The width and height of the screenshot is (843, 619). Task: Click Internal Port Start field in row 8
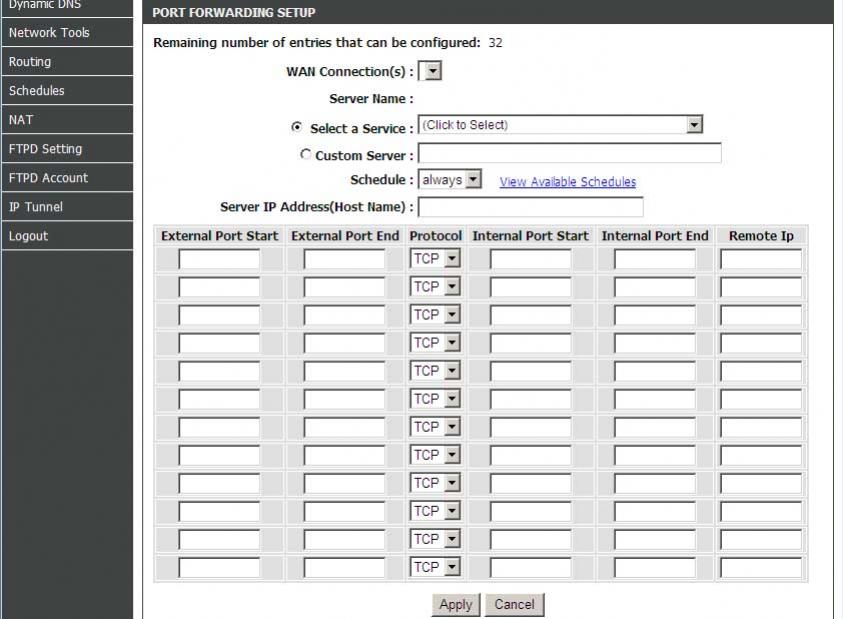coord(531,456)
